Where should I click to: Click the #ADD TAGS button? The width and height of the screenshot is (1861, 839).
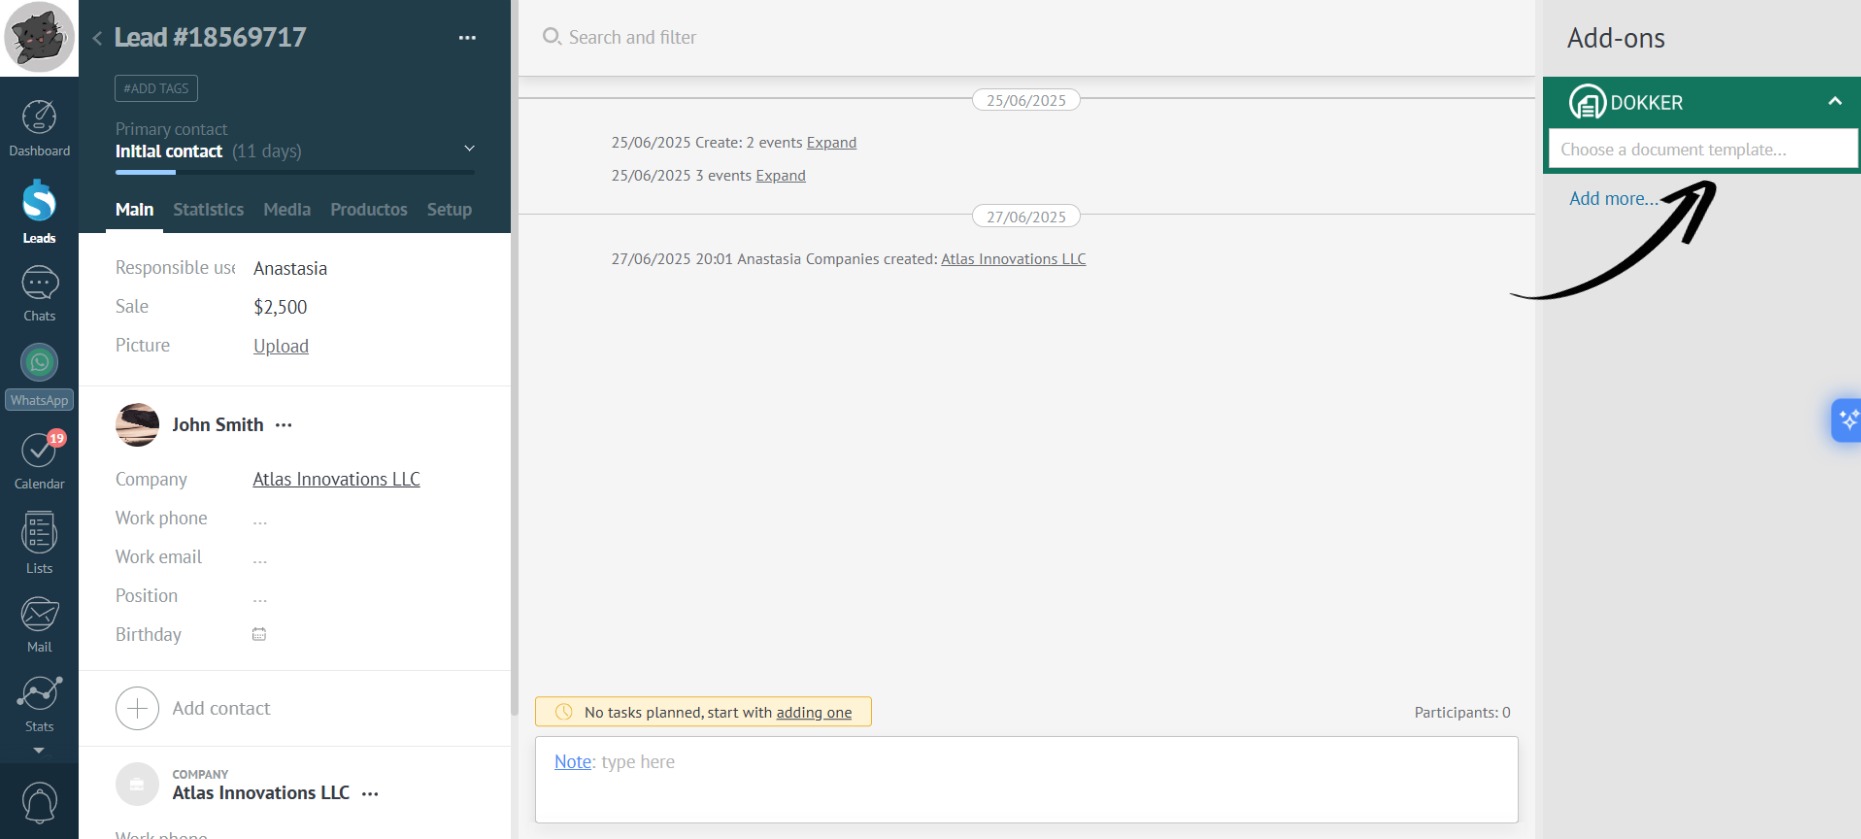pos(156,88)
